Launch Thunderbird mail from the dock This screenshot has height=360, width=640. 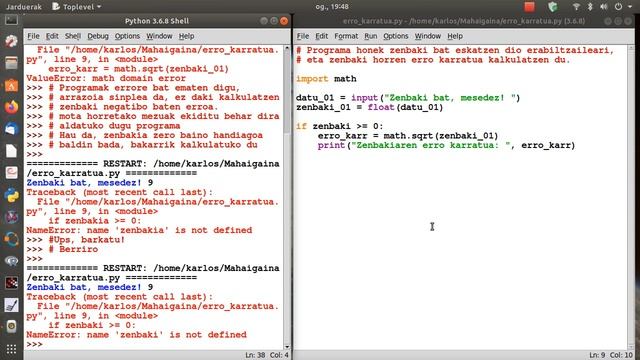[11, 129]
